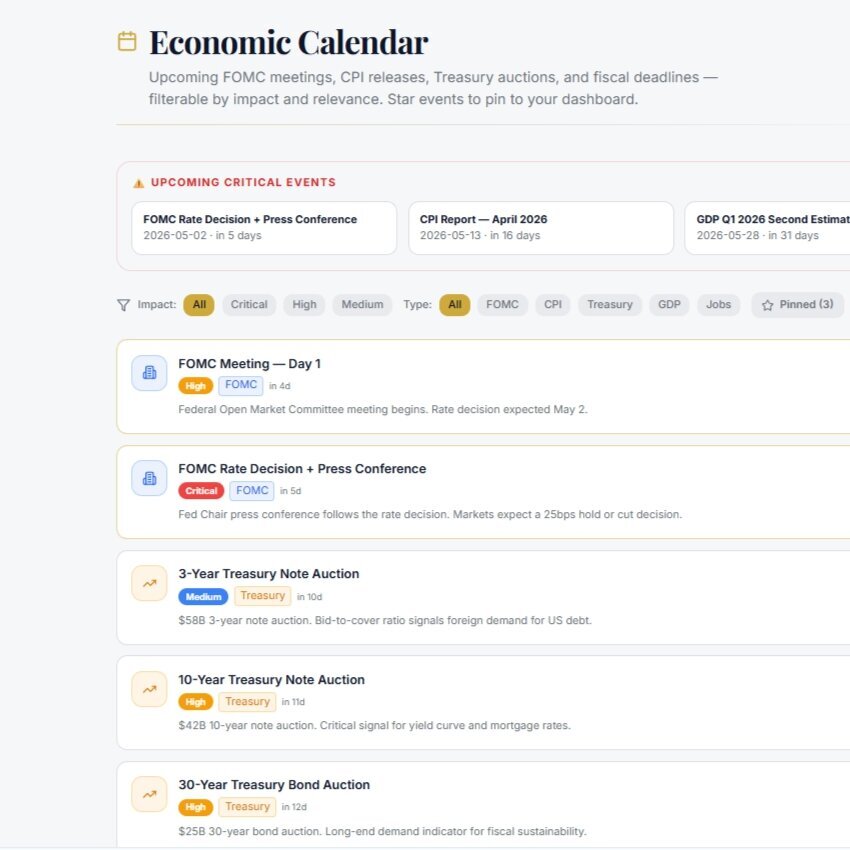This screenshot has width=850, height=850.
Task: Click building icon of FOMC Meeting Day 1
Action: click(149, 373)
